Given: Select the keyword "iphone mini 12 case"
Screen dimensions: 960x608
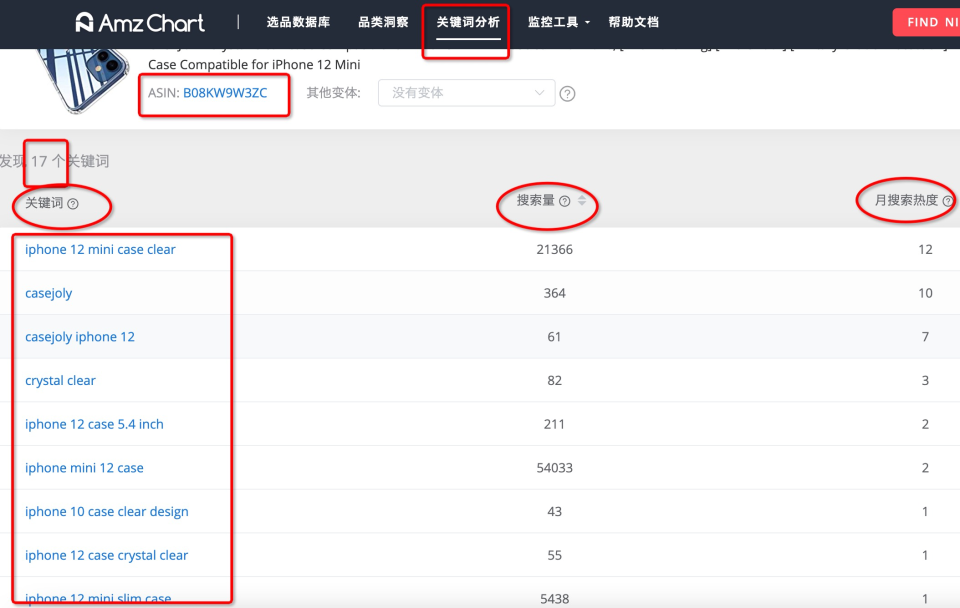Looking at the screenshot, I should 84,467.
